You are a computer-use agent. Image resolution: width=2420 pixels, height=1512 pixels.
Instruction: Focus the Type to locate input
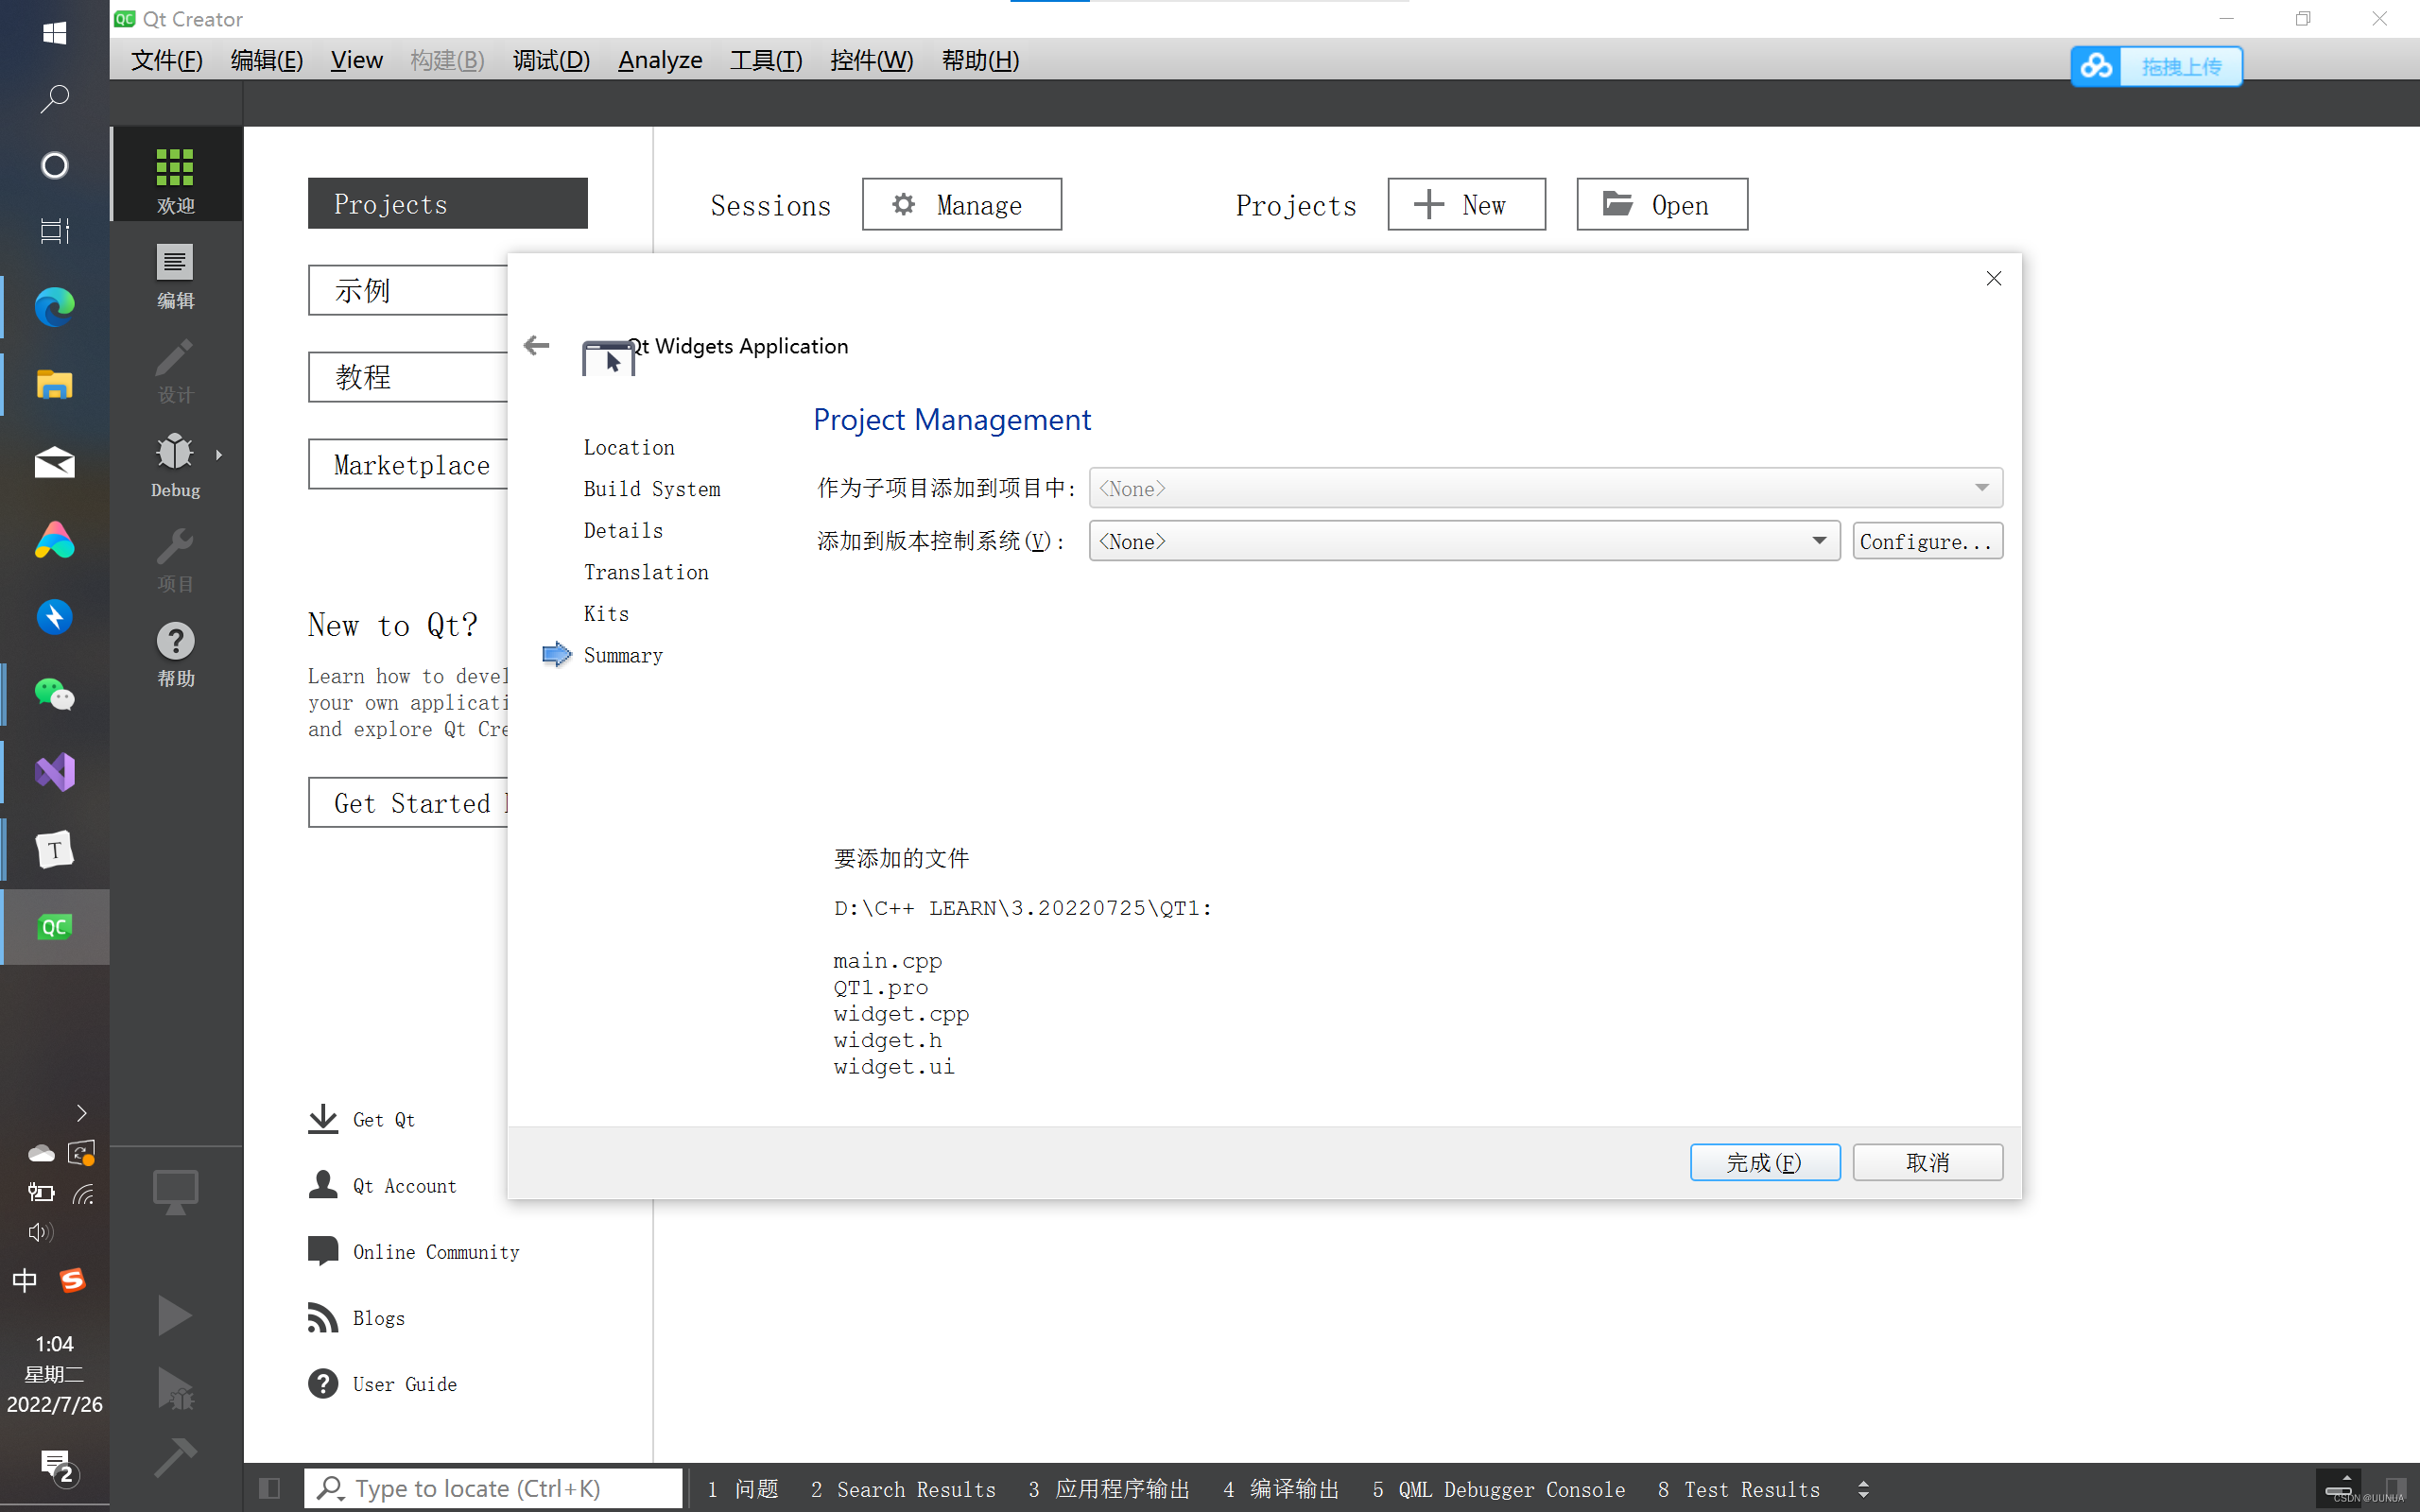[493, 1488]
